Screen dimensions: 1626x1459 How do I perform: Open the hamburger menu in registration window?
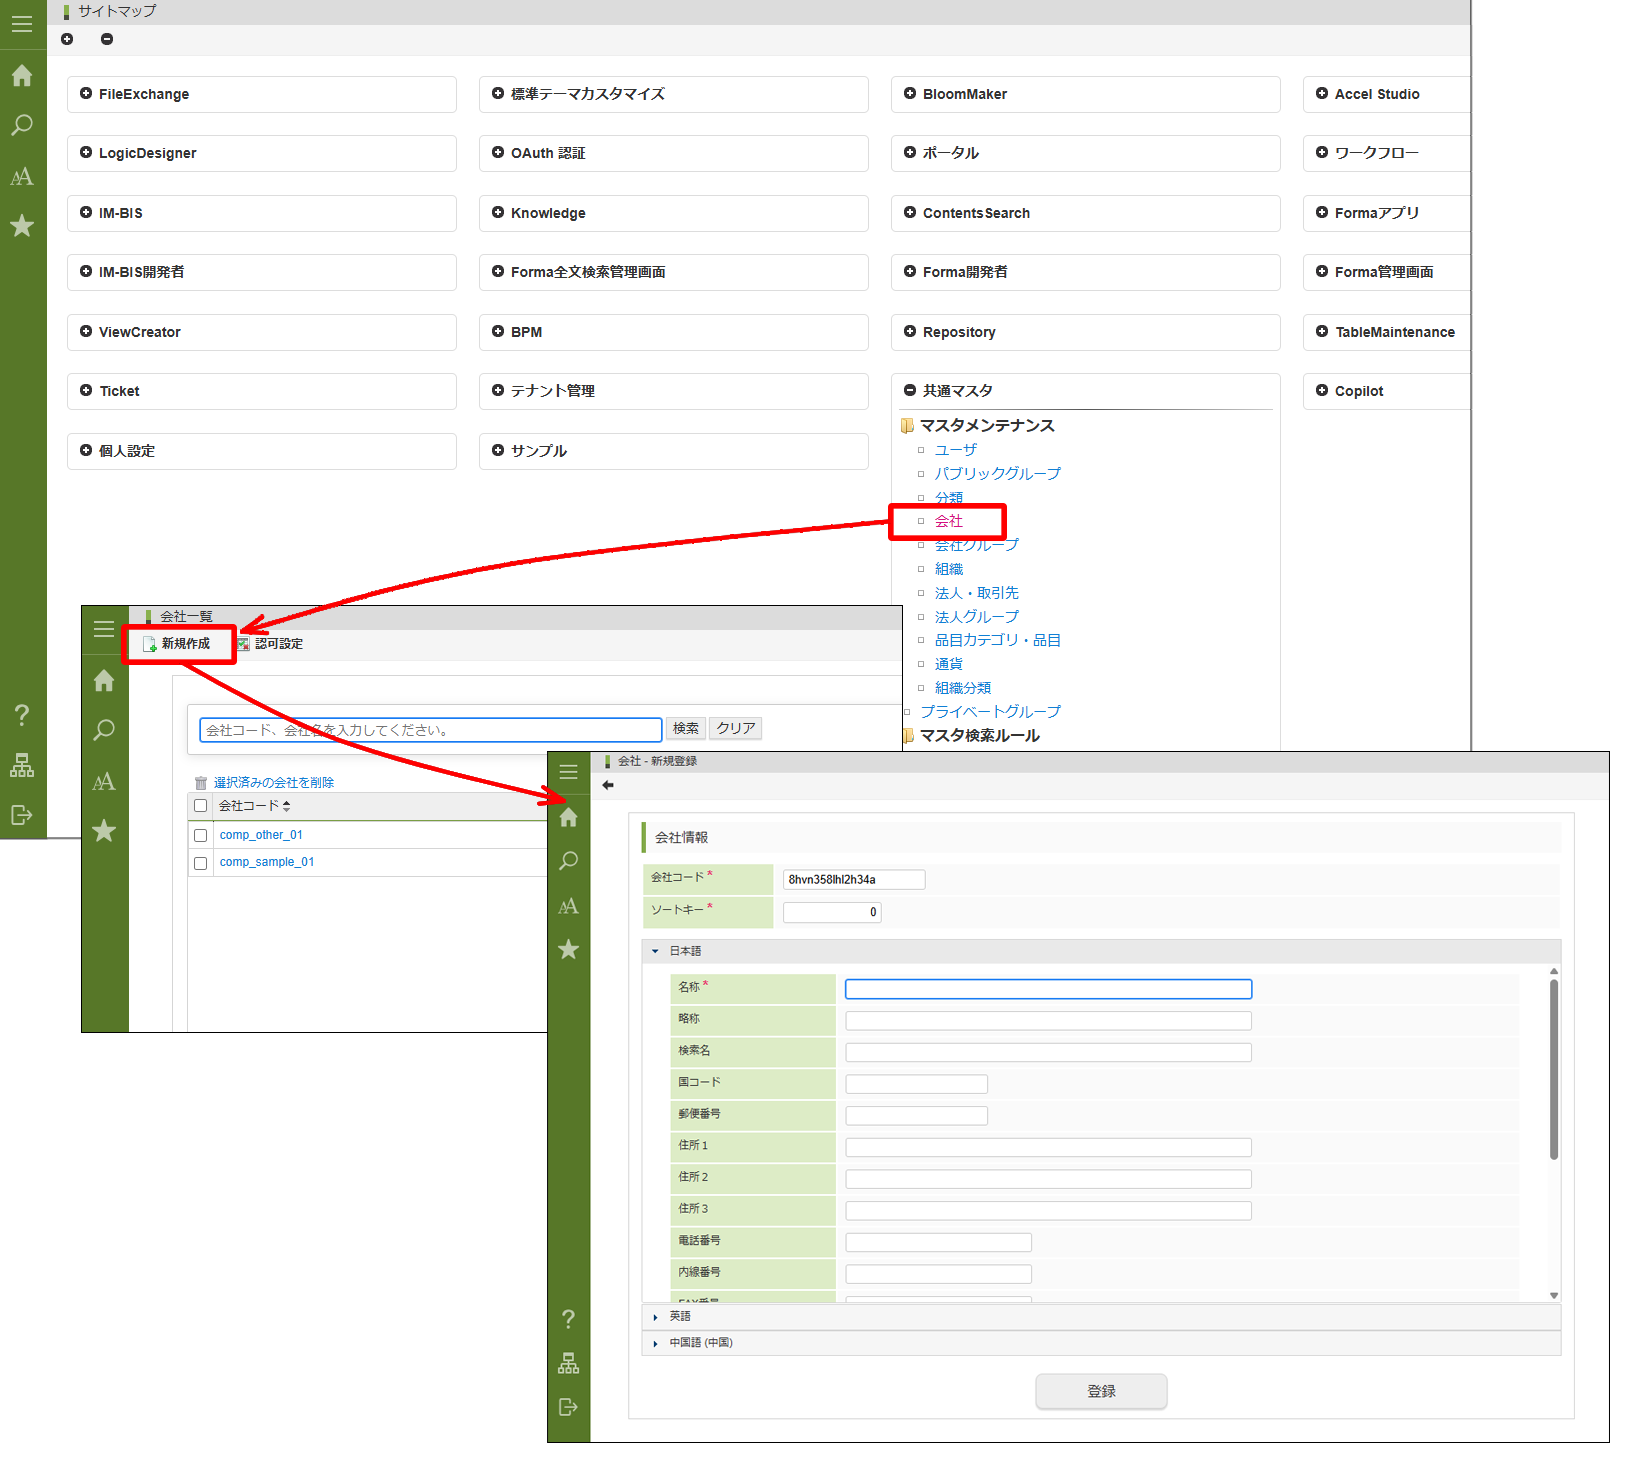pyautogui.click(x=568, y=772)
